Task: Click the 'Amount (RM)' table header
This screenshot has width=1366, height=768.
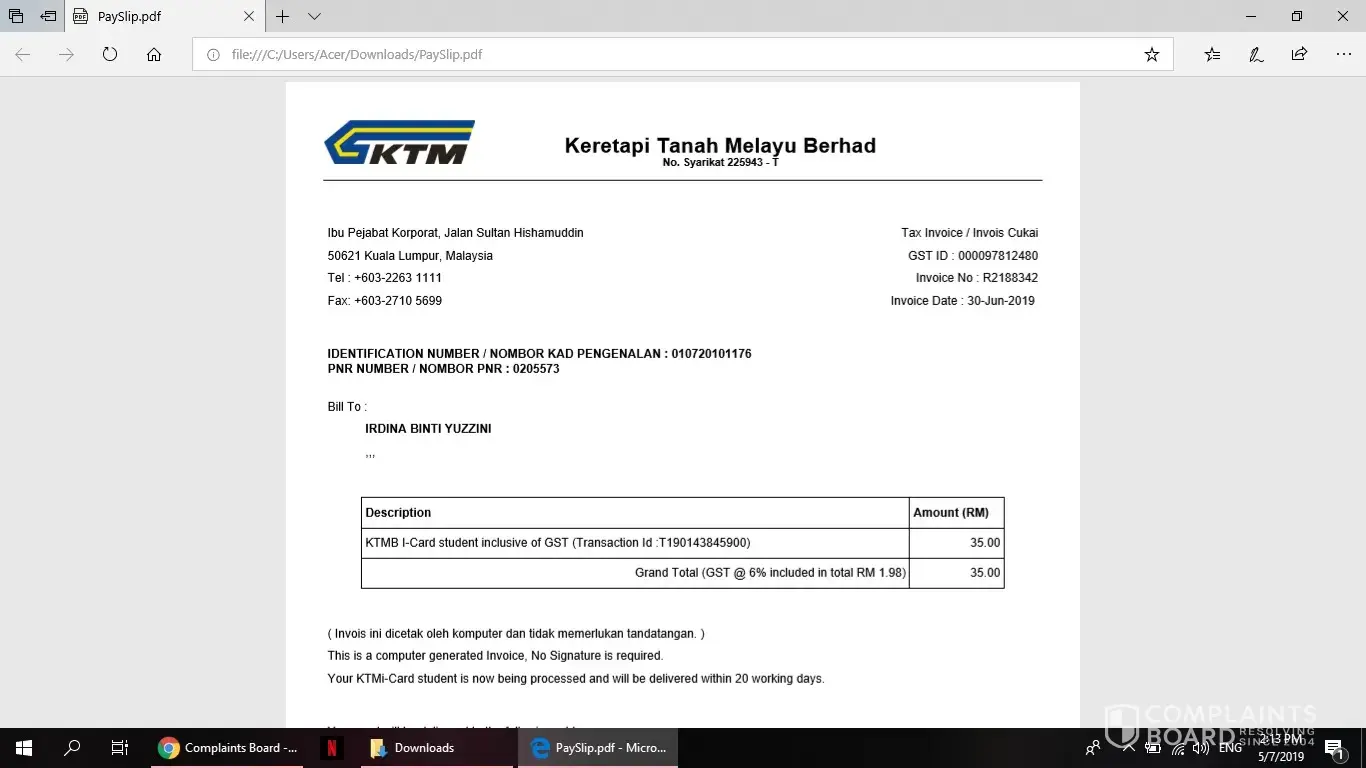Action: (951, 513)
